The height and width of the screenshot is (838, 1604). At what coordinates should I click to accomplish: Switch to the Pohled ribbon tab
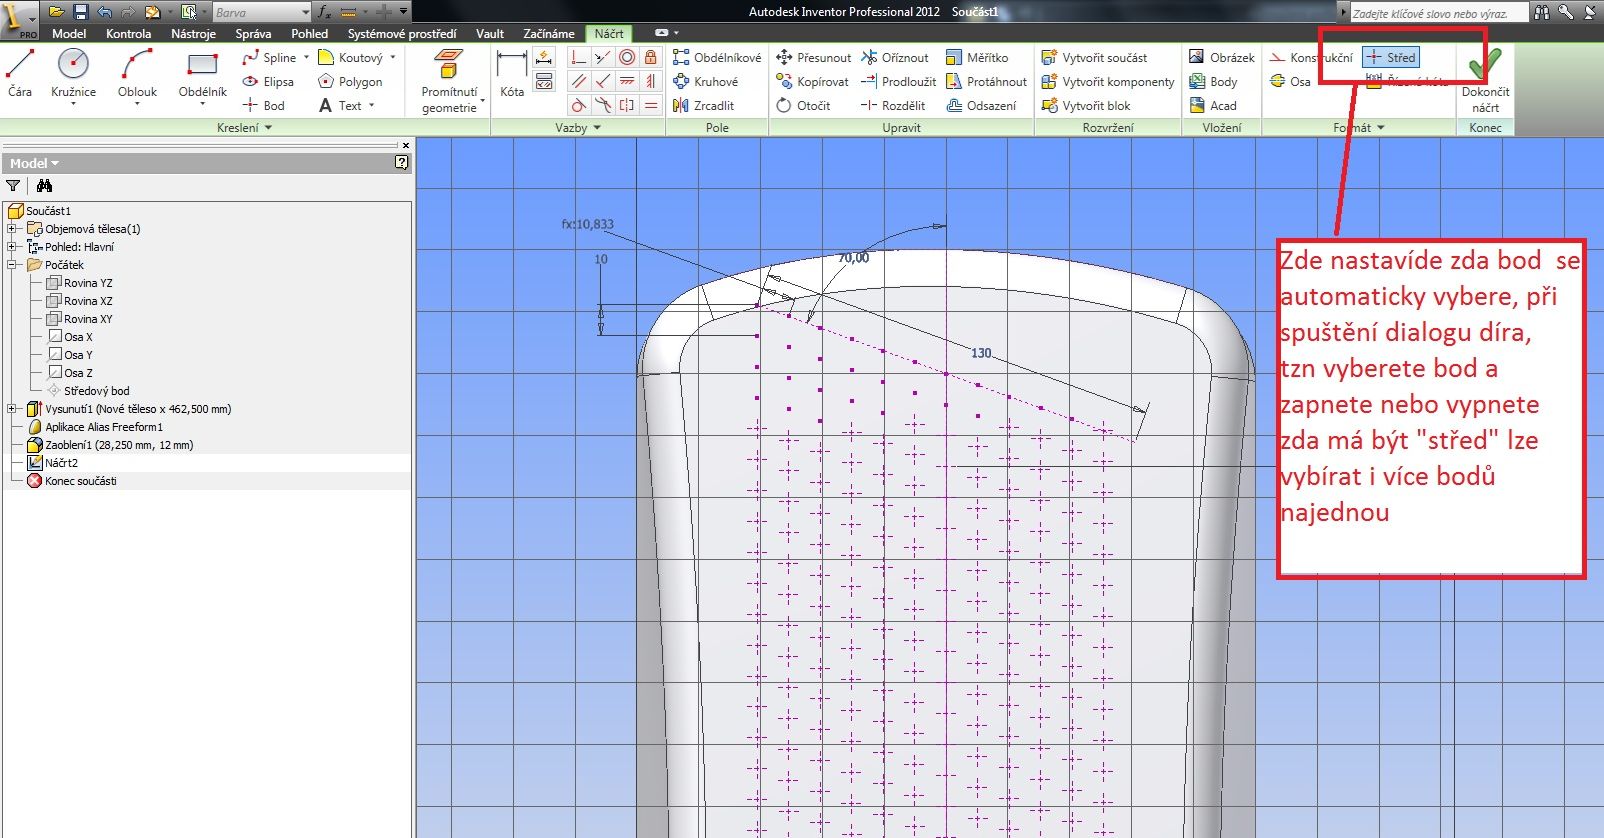pyautogui.click(x=309, y=33)
